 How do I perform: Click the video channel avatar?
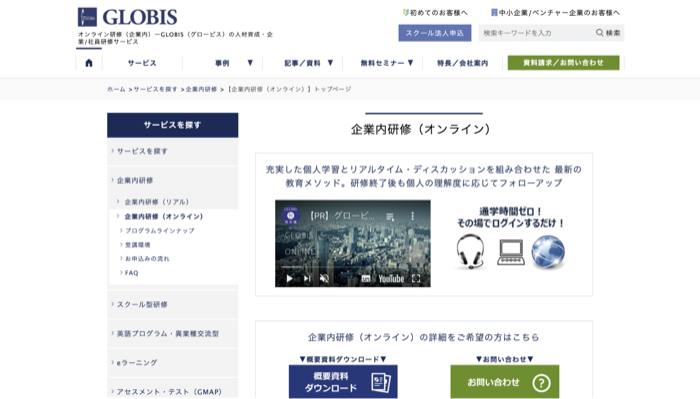[291, 216]
